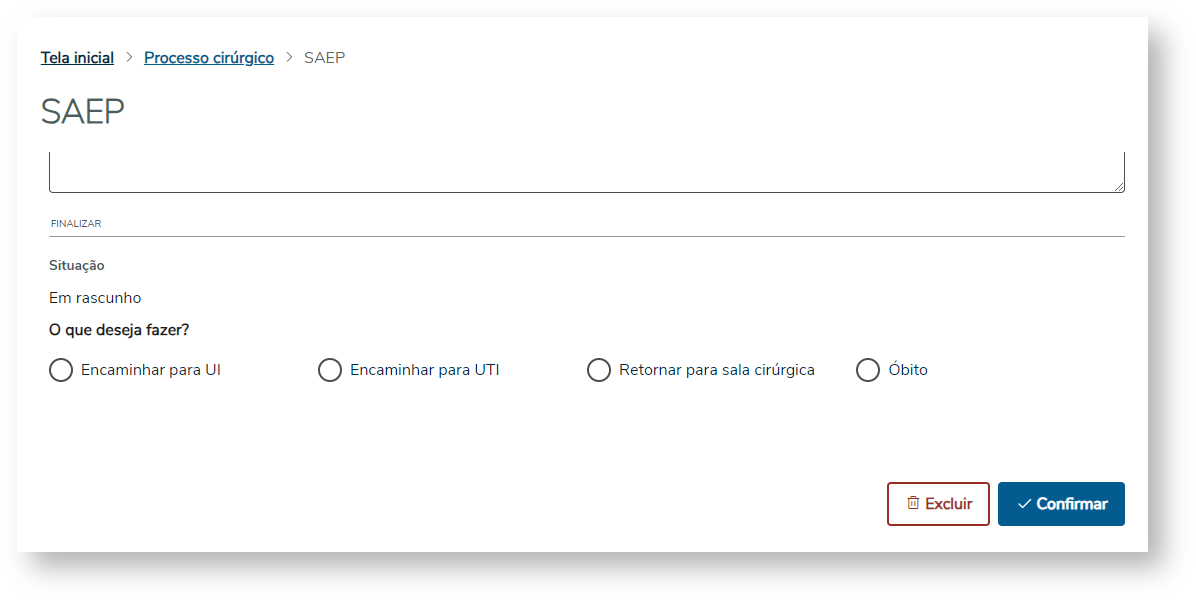Image resolution: width=1196 pixels, height=600 pixels.
Task: Click the checkmark icon in the Confirmar button
Action: click(1024, 504)
